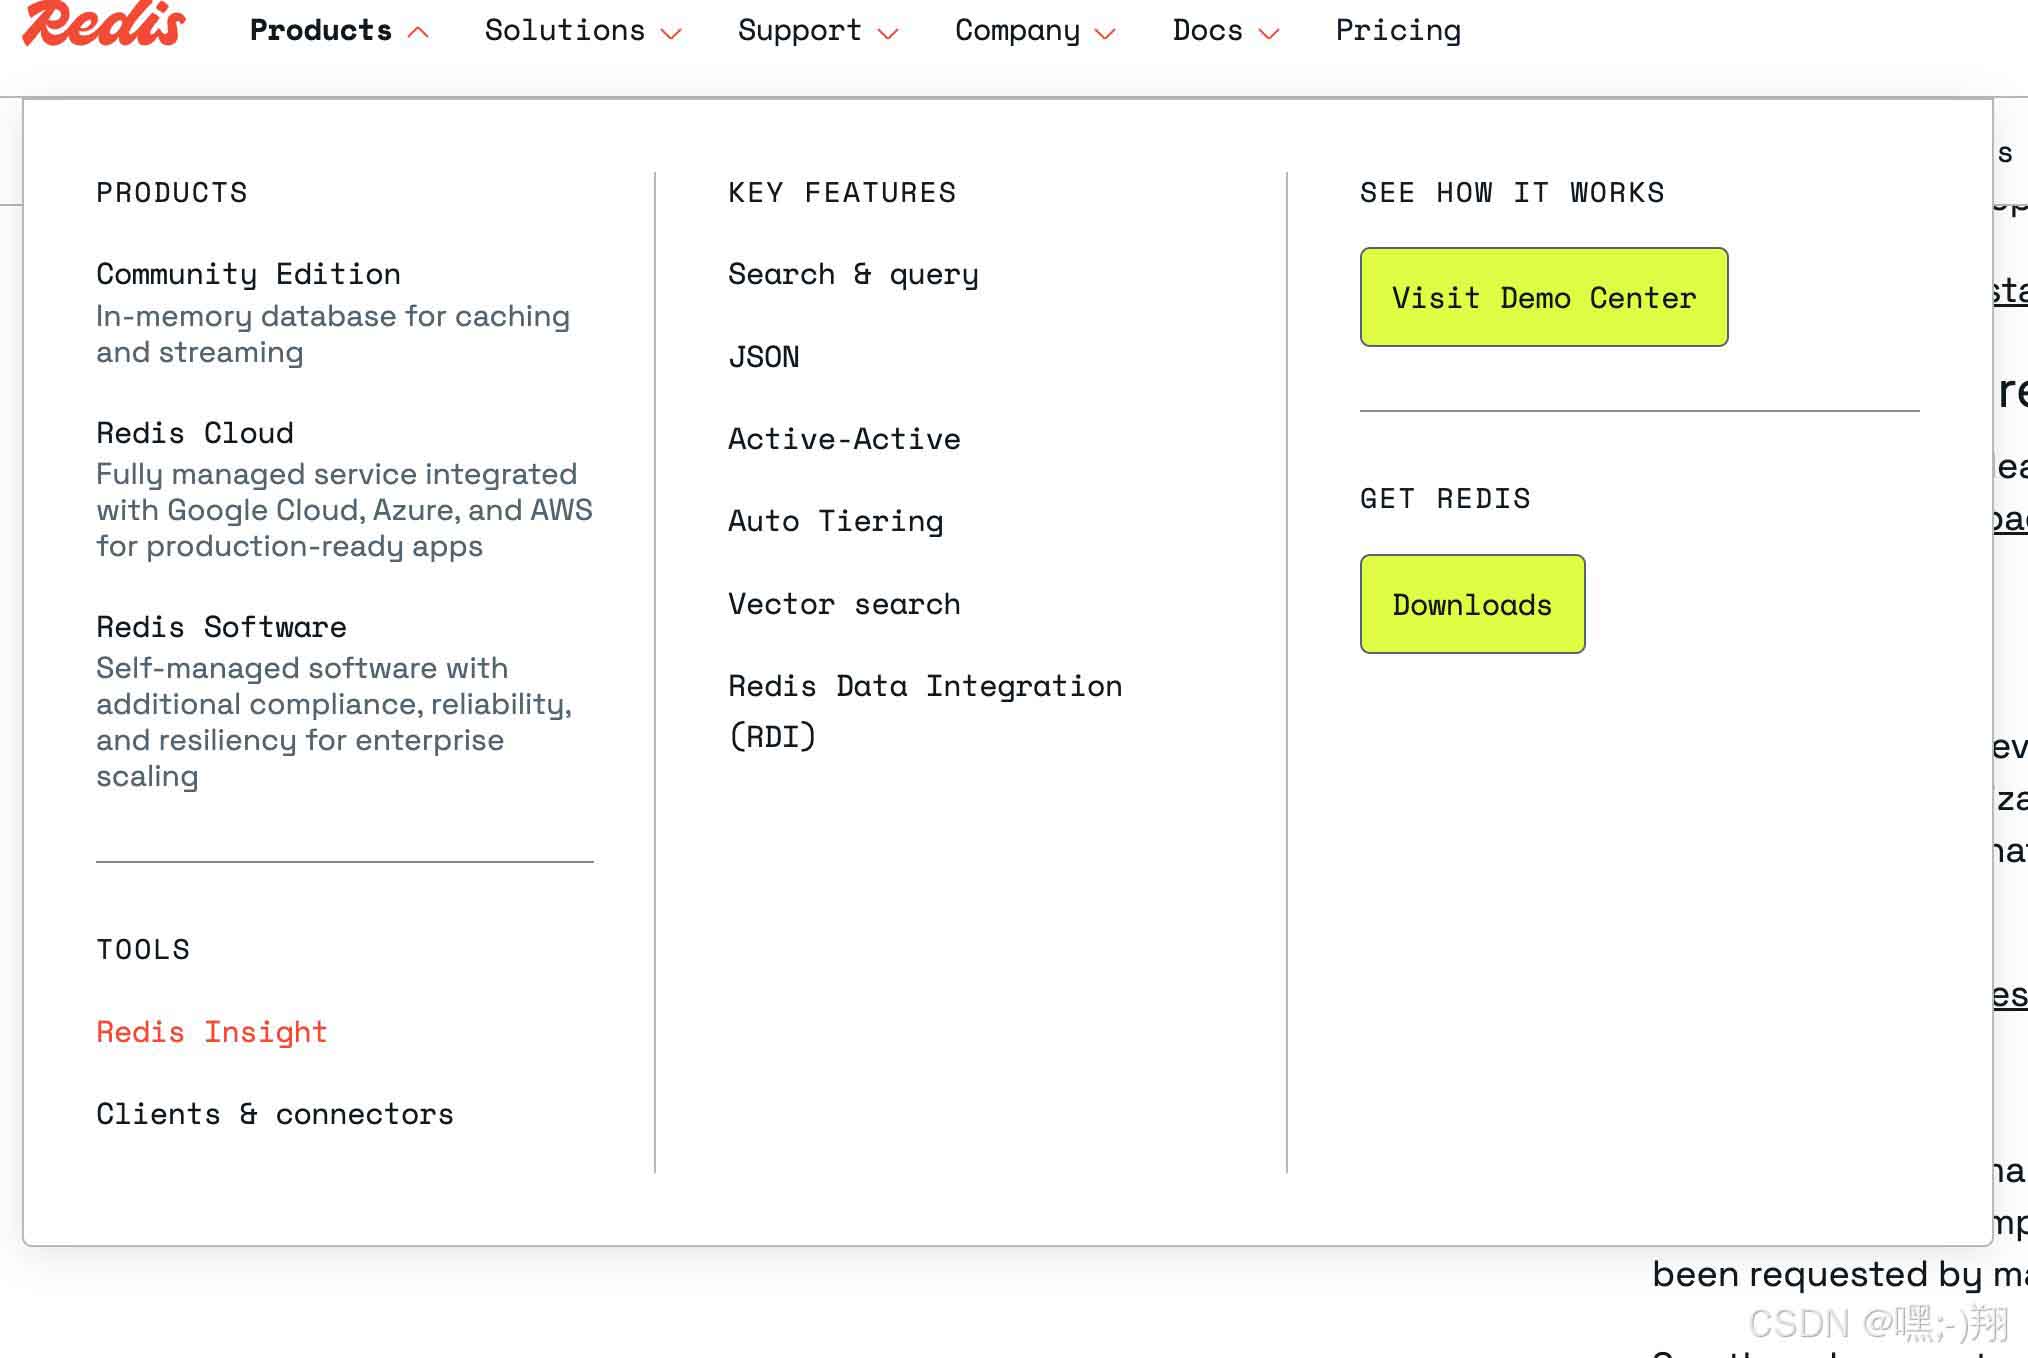This screenshot has width=2028, height=1358.
Task: Click the KEY FEATURES section heading
Action: [x=842, y=192]
